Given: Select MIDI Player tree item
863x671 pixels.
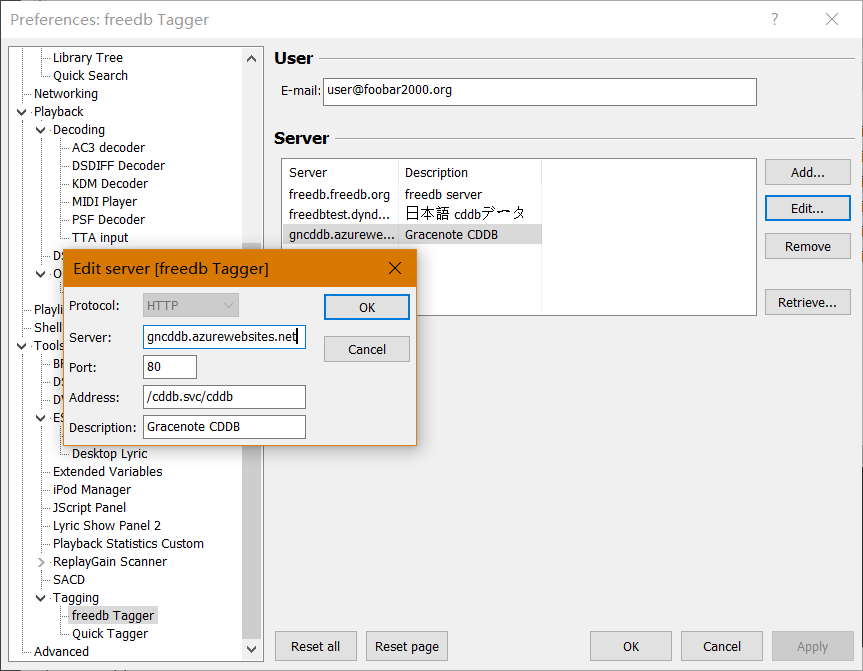Looking at the screenshot, I should click(104, 202).
